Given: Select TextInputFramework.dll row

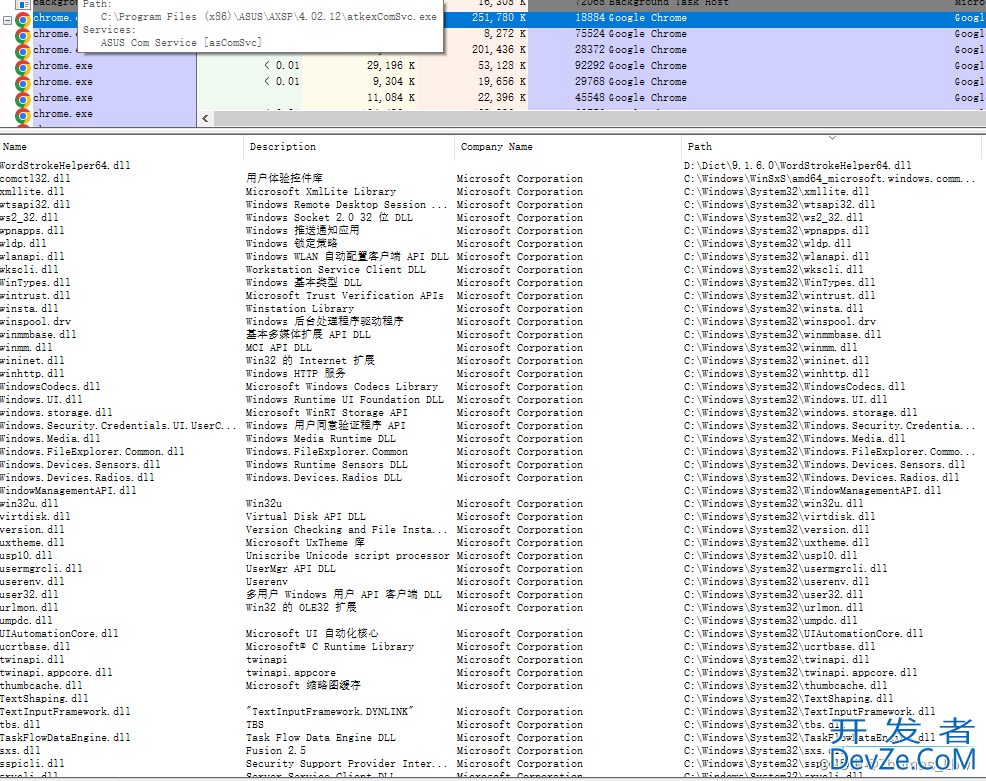Looking at the screenshot, I should (x=493, y=711).
